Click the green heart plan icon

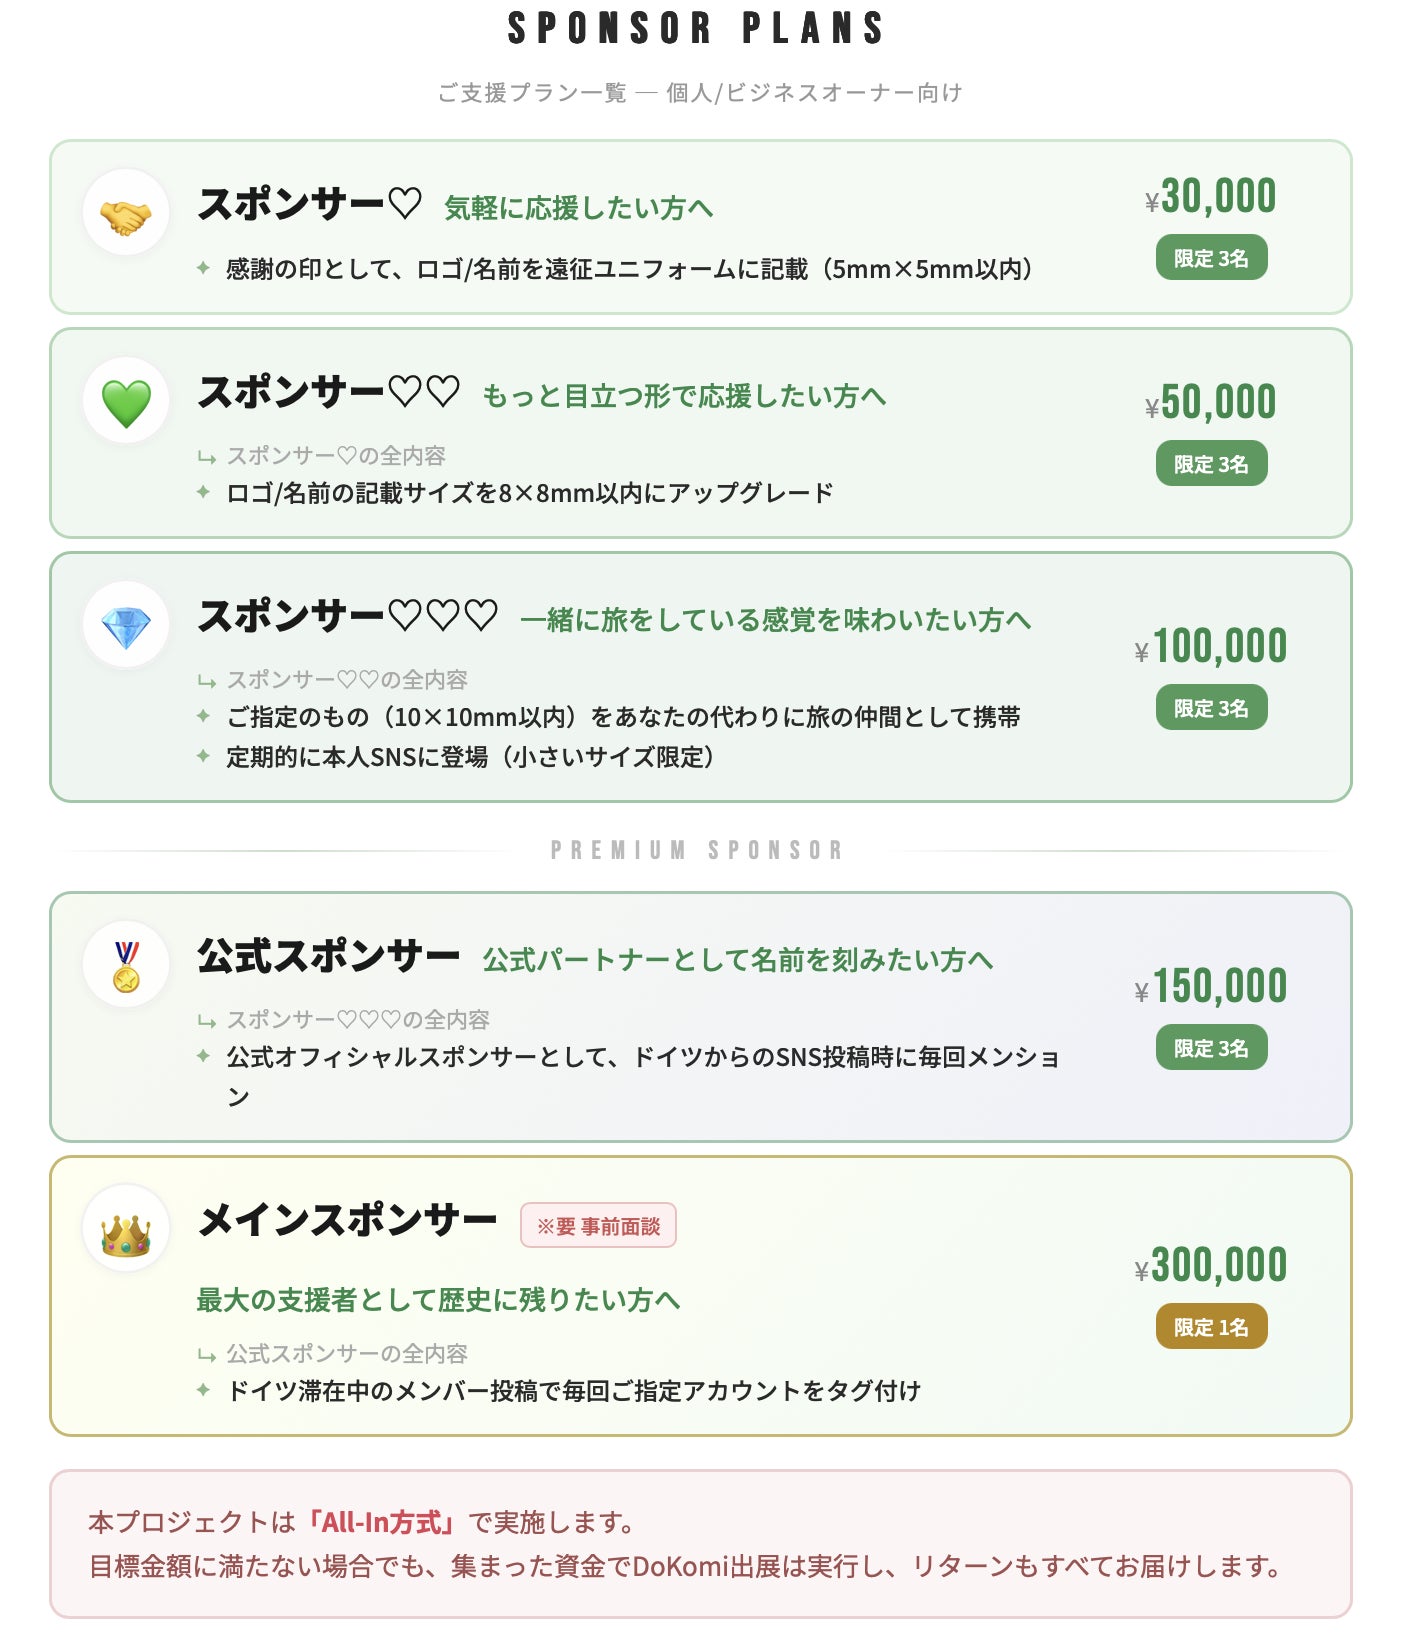tap(126, 401)
